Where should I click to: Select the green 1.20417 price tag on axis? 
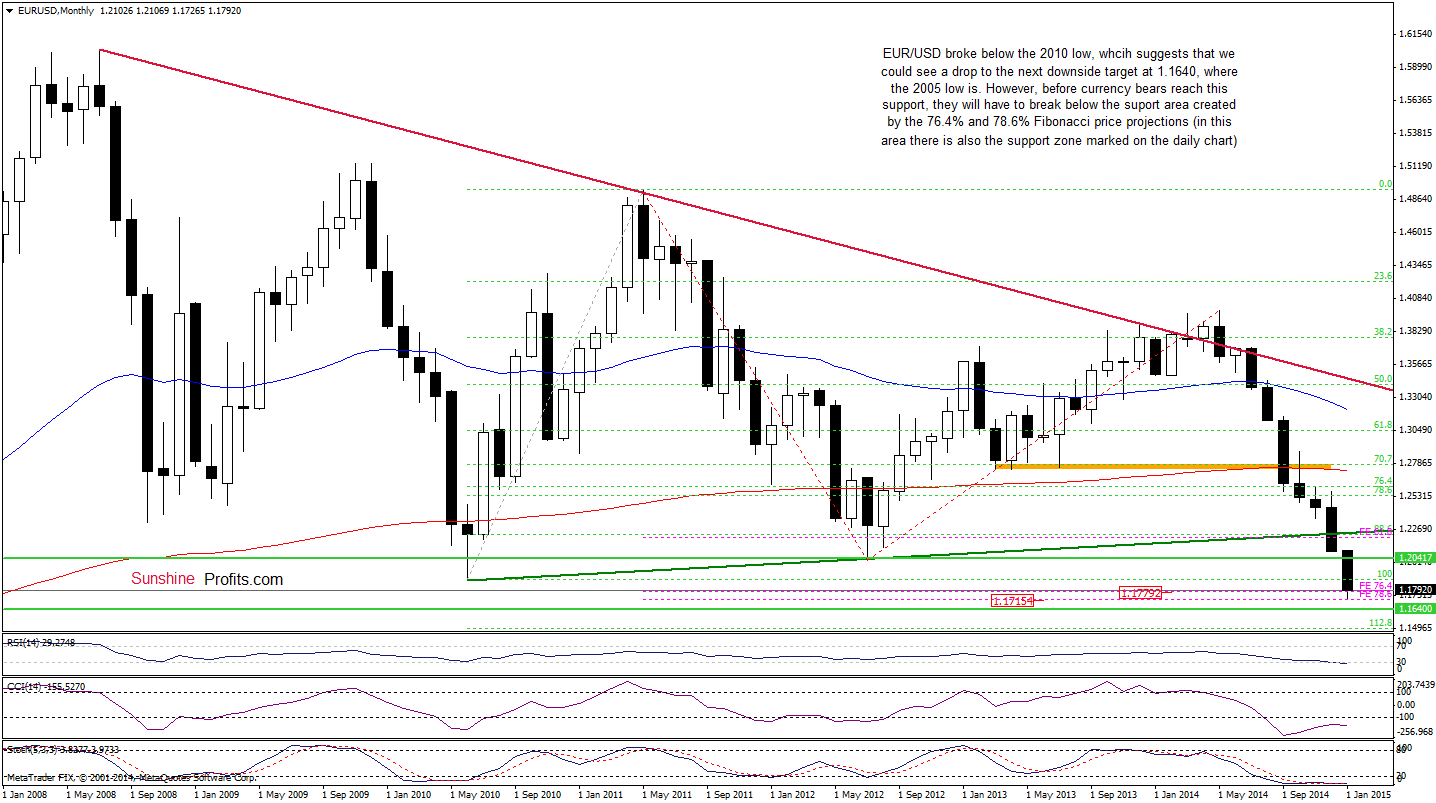pos(1416,558)
